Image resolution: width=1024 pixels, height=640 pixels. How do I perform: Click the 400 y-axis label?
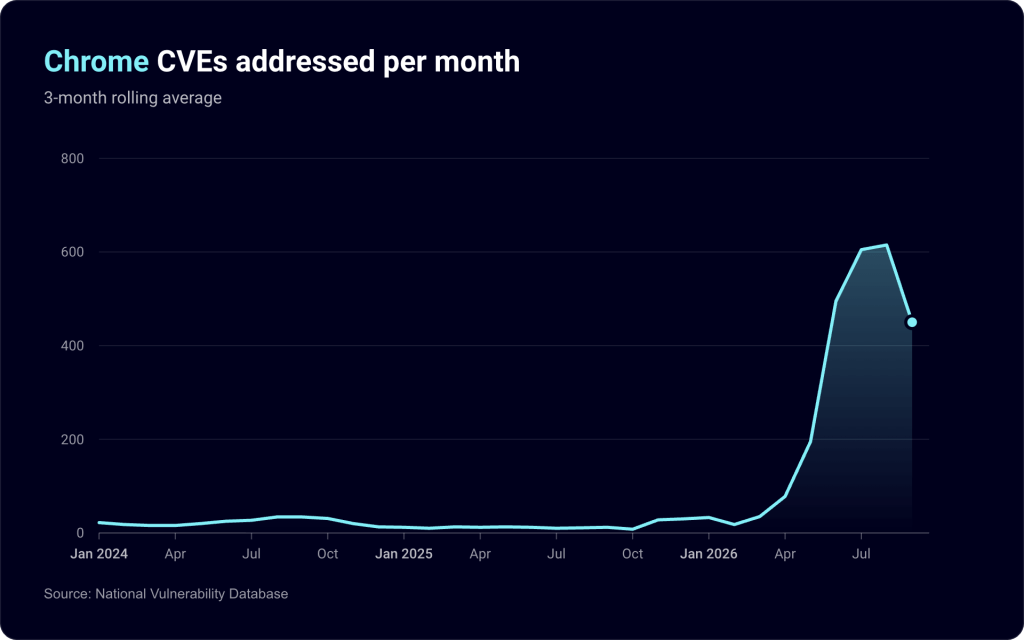coord(73,345)
